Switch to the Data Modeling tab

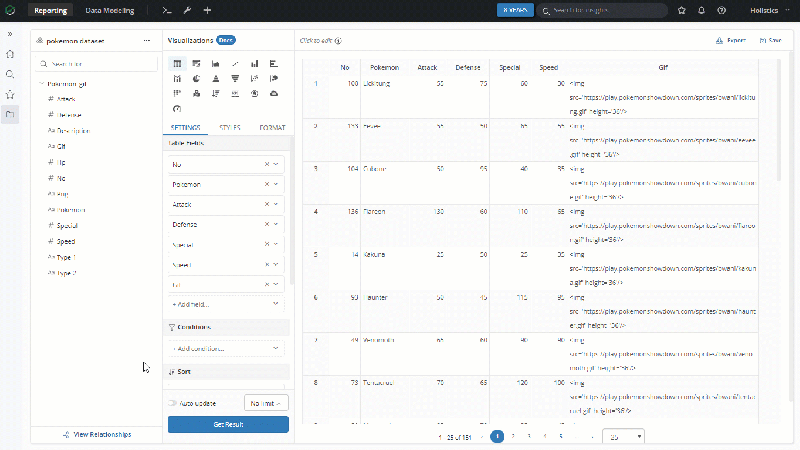(x=110, y=10)
